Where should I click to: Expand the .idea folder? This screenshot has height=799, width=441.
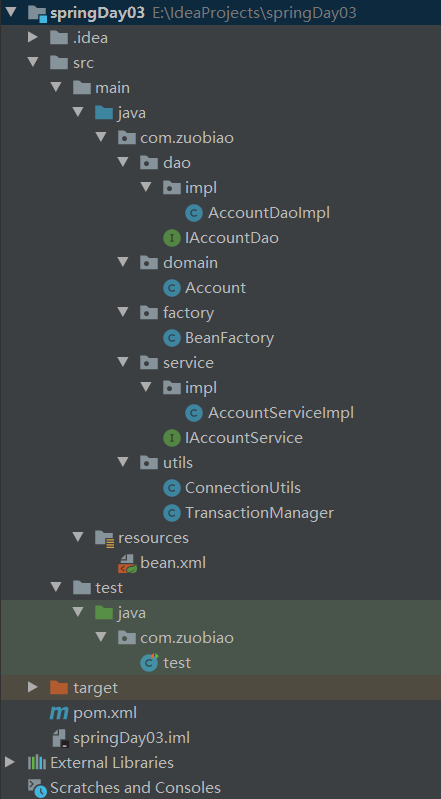click(x=33, y=37)
